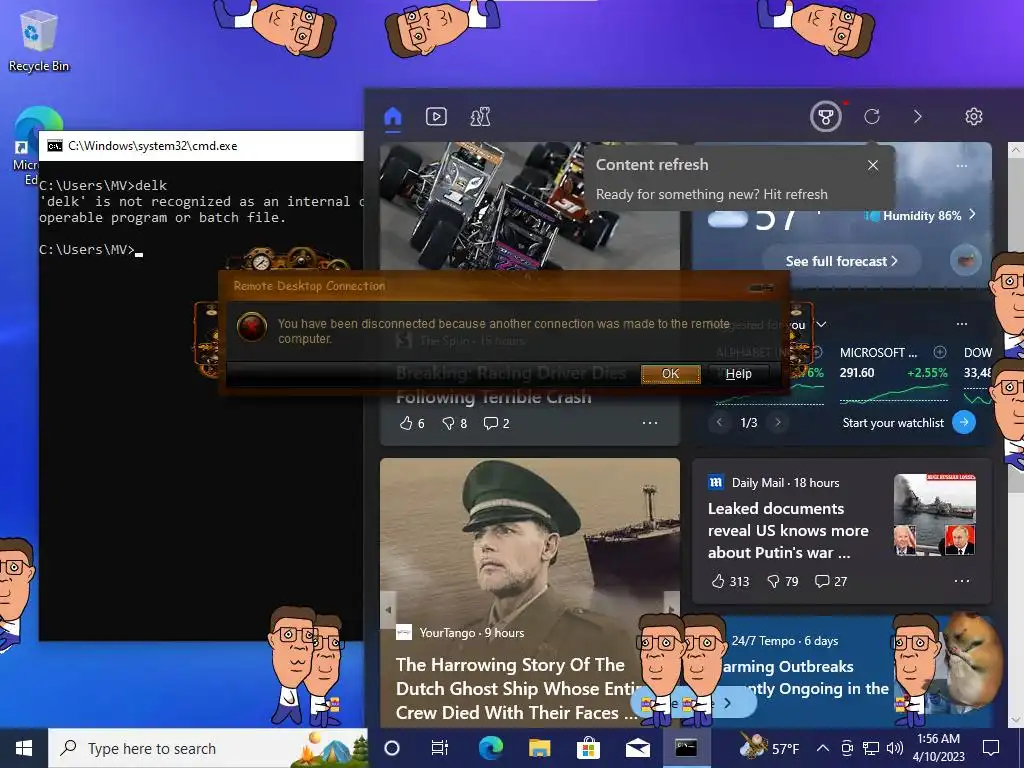Open Task View on taskbar

pos(440,748)
